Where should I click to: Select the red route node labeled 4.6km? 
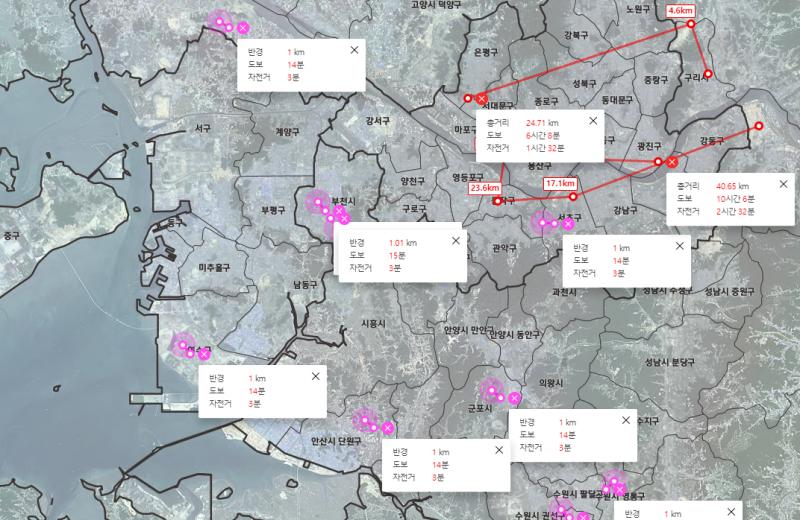[691, 24]
